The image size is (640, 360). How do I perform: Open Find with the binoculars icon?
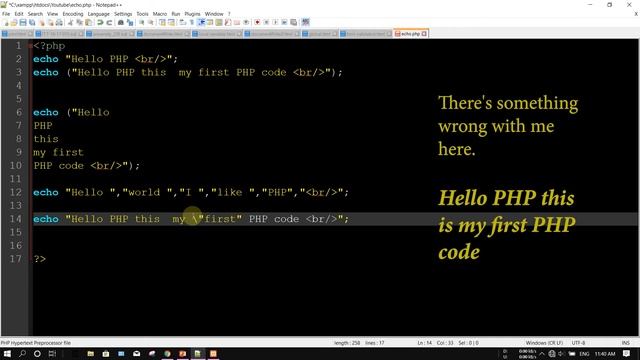pyautogui.click(x=121, y=22)
